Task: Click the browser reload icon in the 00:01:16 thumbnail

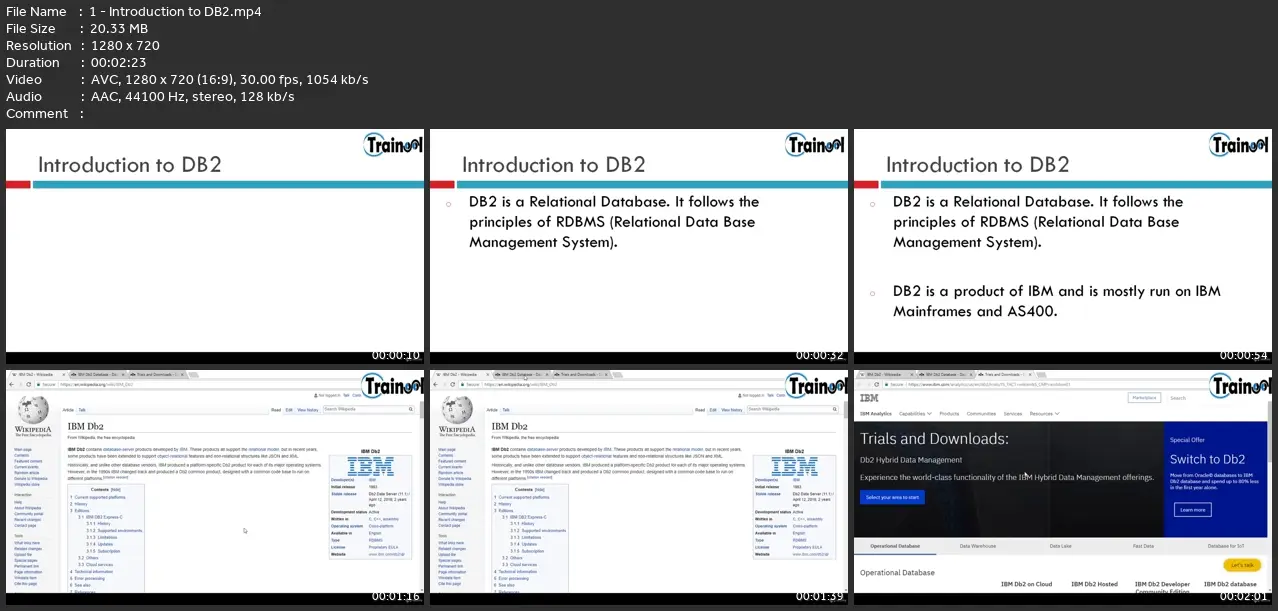Action: [x=28, y=384]
